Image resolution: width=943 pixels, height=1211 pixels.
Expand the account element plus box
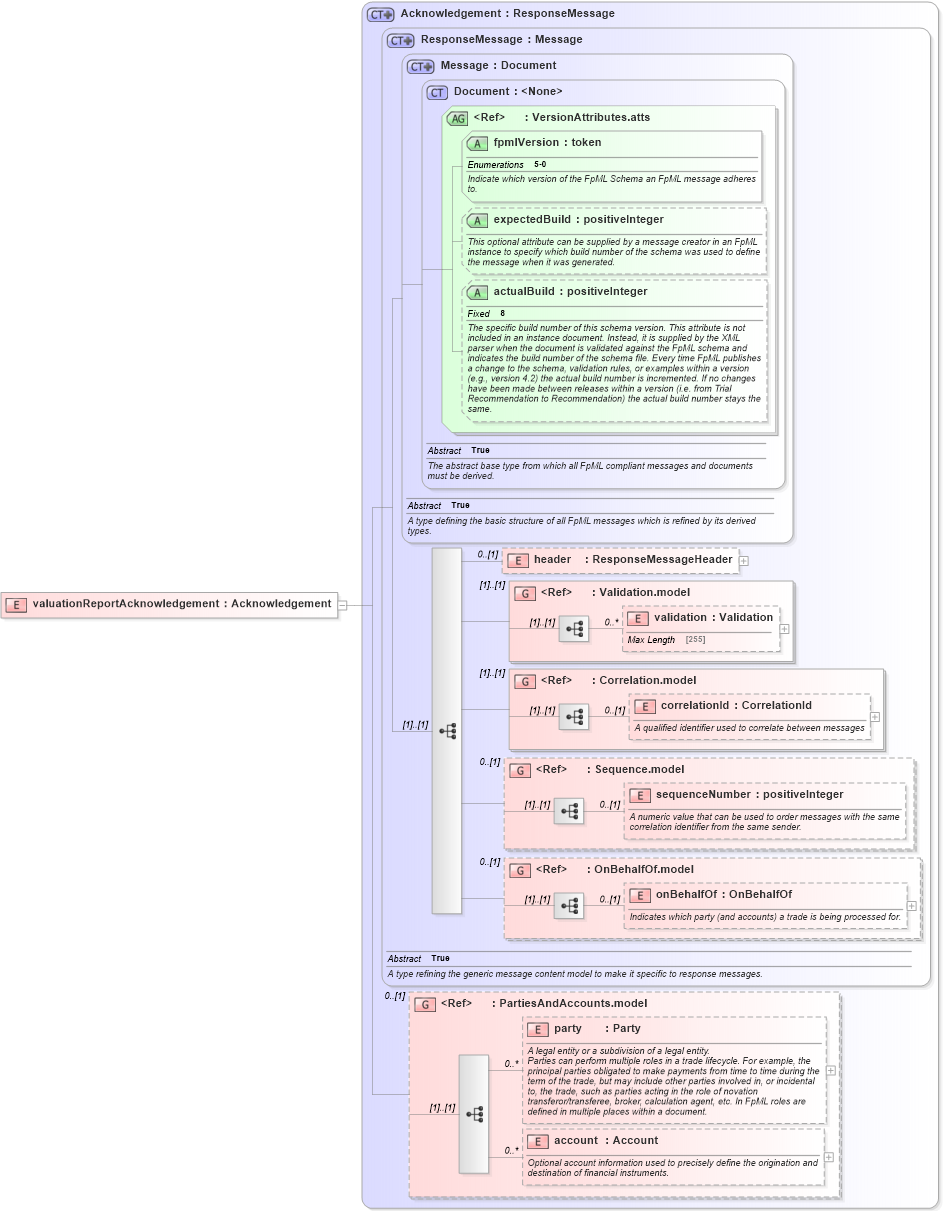829,1157
